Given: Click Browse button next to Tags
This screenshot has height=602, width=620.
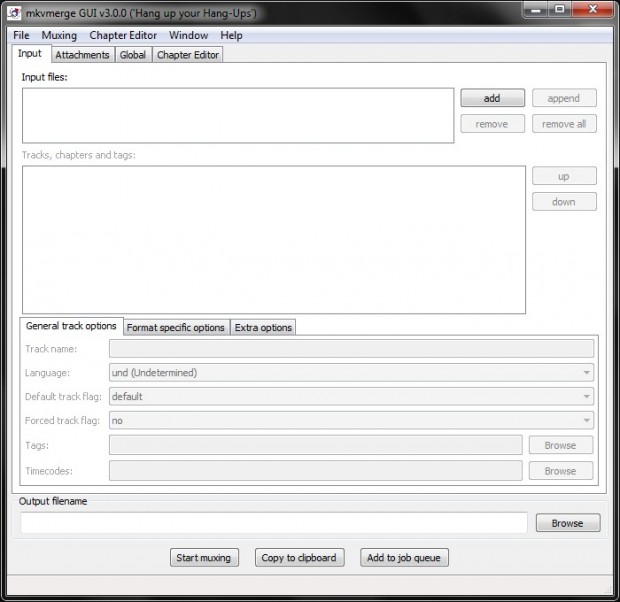Looking at the screenshot, I should point(561,445).
